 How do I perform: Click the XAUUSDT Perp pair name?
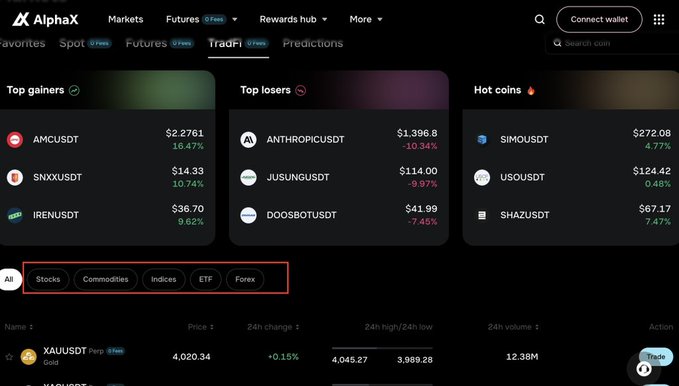[x=73, y=351]
